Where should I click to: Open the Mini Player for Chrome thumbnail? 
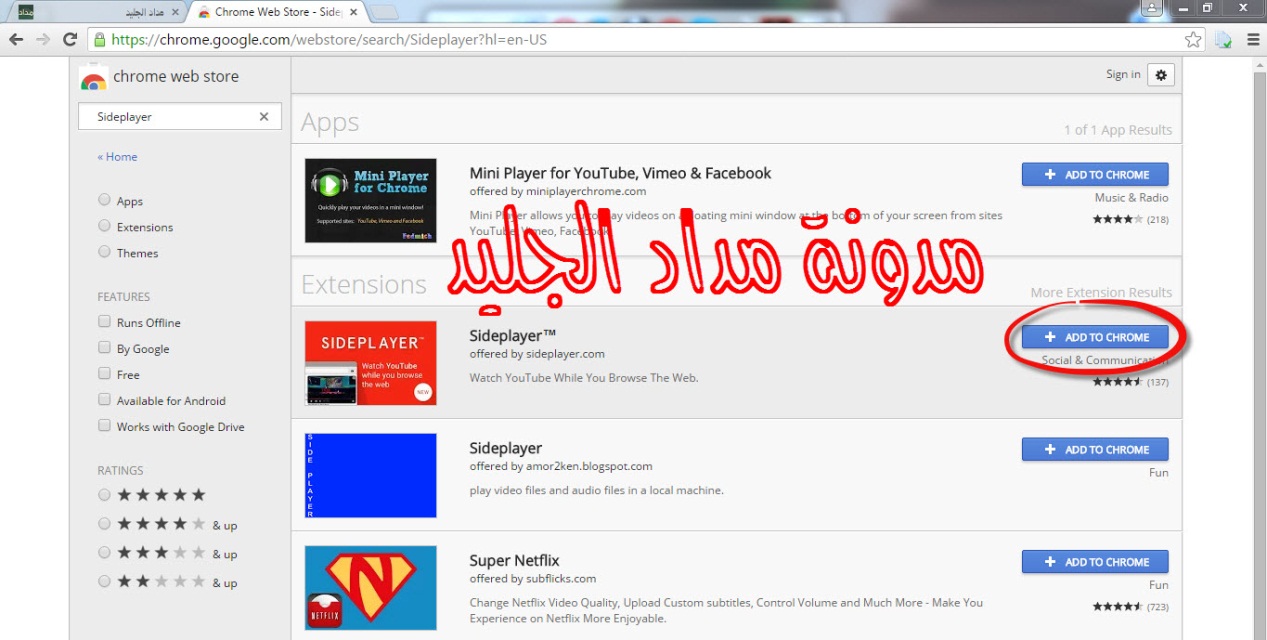(x=371, y=200)
